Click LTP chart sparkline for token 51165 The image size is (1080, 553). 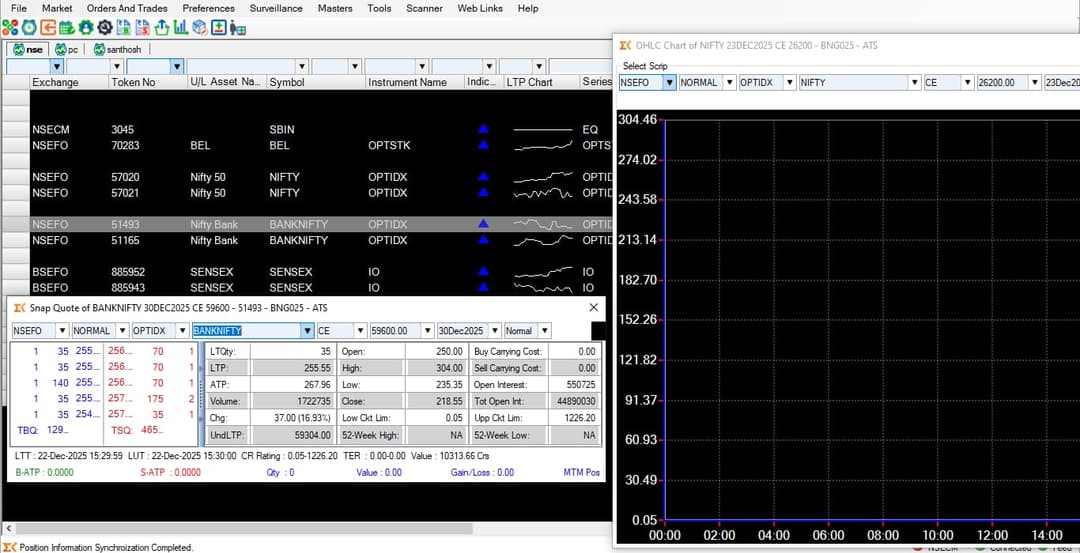(x=543, y=240)
